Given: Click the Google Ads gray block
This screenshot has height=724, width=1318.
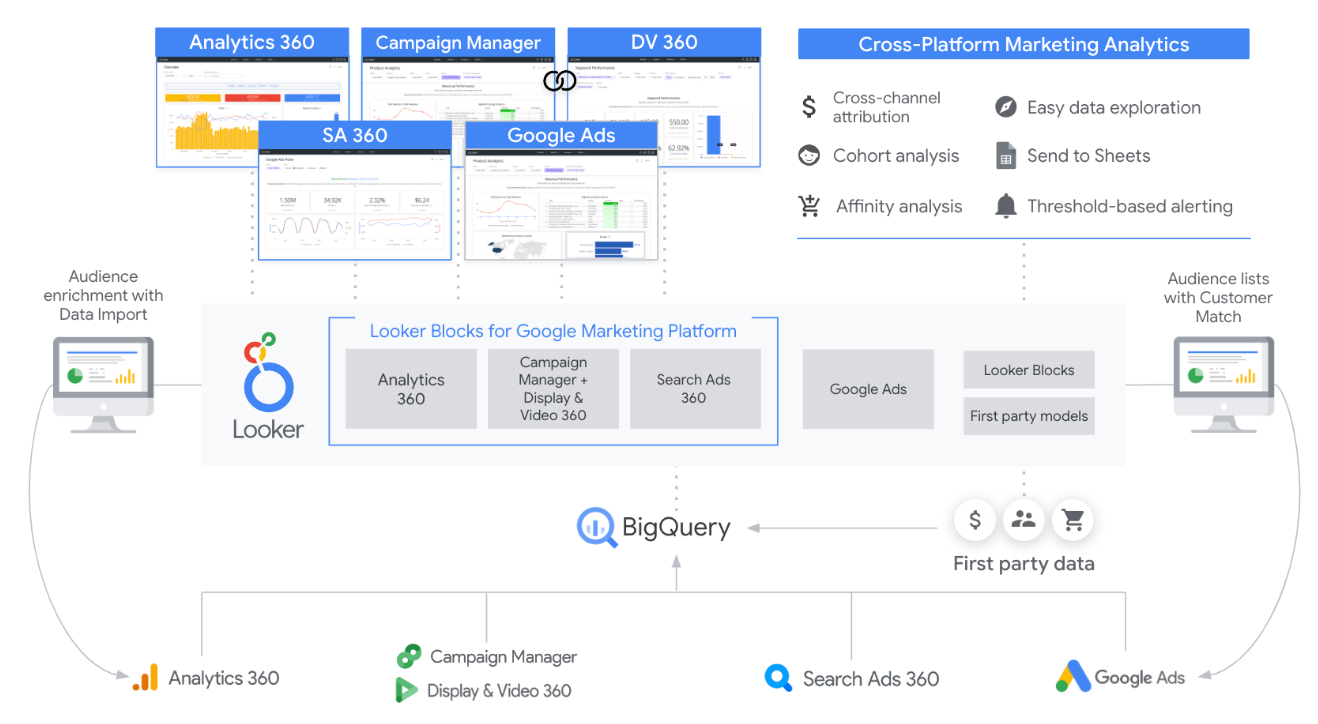Looking at the screenshot, I should pyautogui.click(x=868, y=389).
